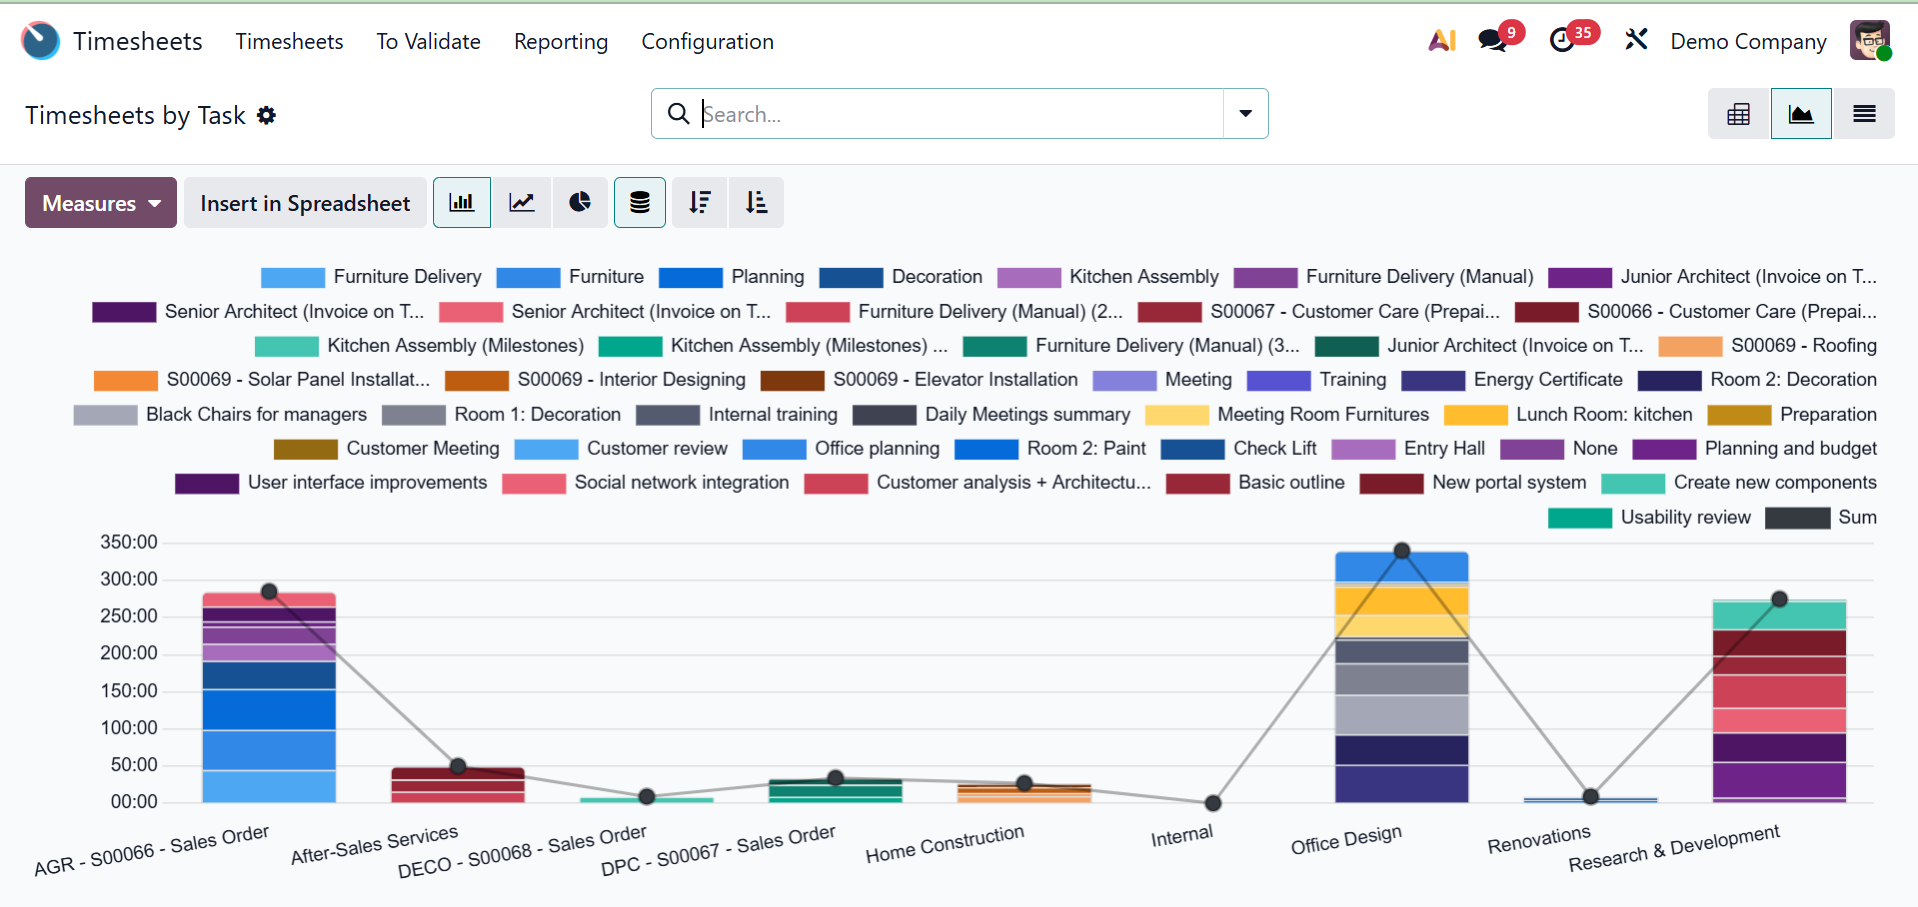The image size is (1918, 907).
Task: Switch to pie chart mode
Action: point(580,203)
